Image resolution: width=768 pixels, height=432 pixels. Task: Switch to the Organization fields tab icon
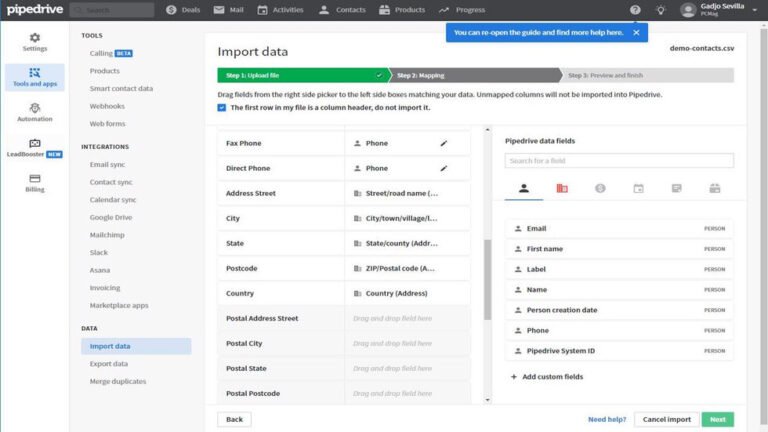tap(562, 188)
